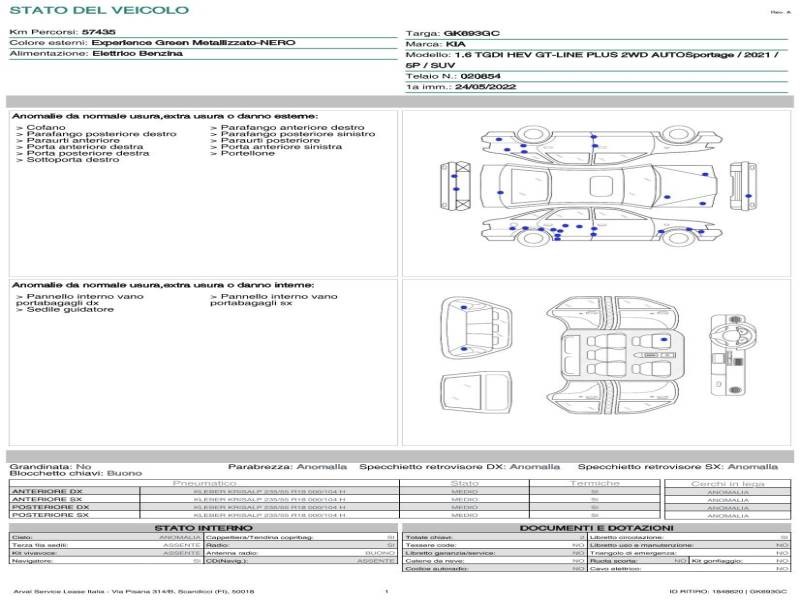800x600 pixels.
Task: Click the "Pneumatico" column header
Action: 204,483
